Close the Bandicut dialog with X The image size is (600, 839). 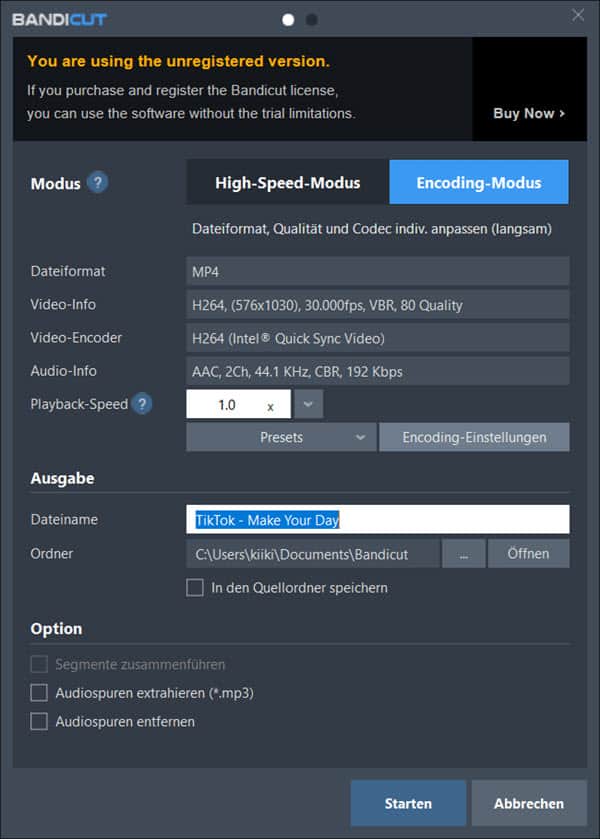[578, 15]
